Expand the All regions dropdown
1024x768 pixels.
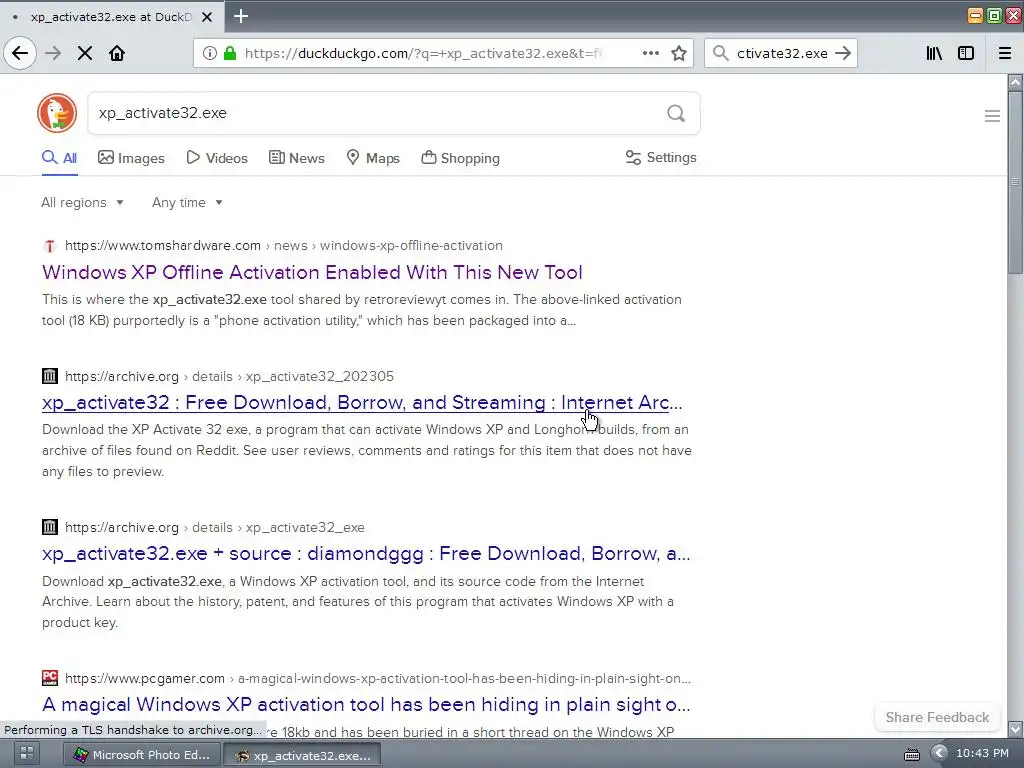(x=82, y=202)
